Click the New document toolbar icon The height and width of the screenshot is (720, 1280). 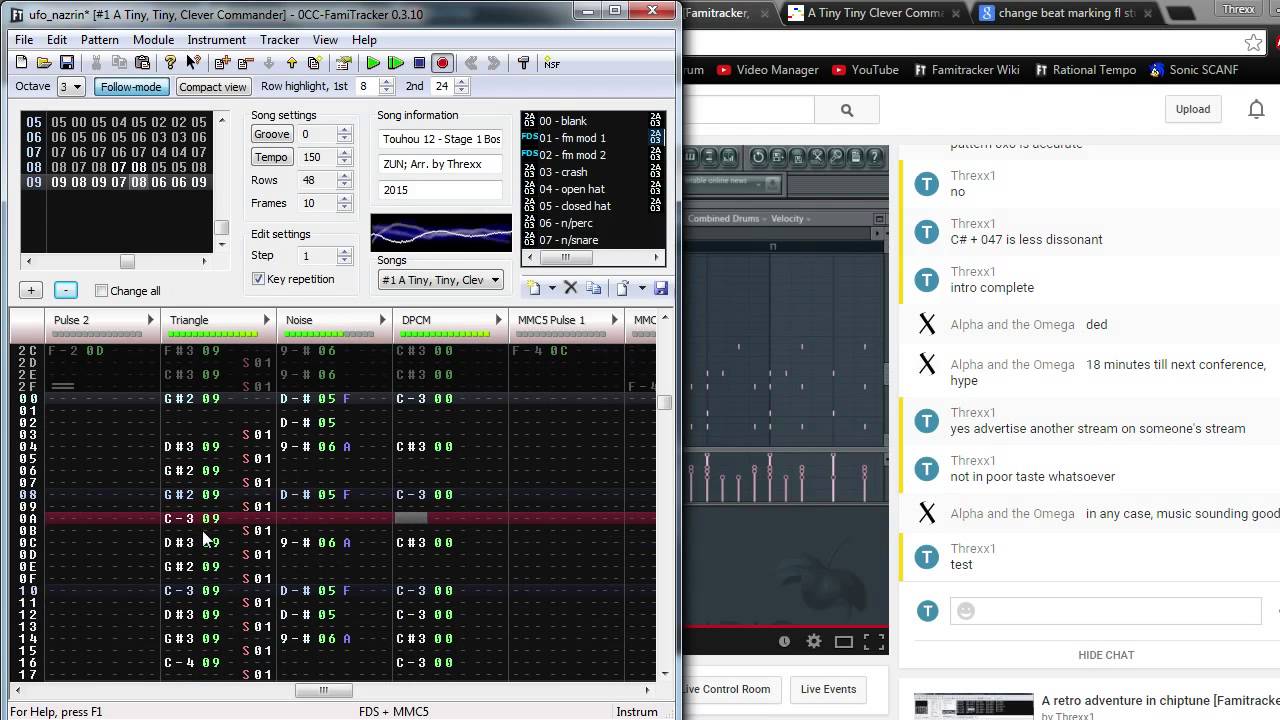(x=22, y=63)
